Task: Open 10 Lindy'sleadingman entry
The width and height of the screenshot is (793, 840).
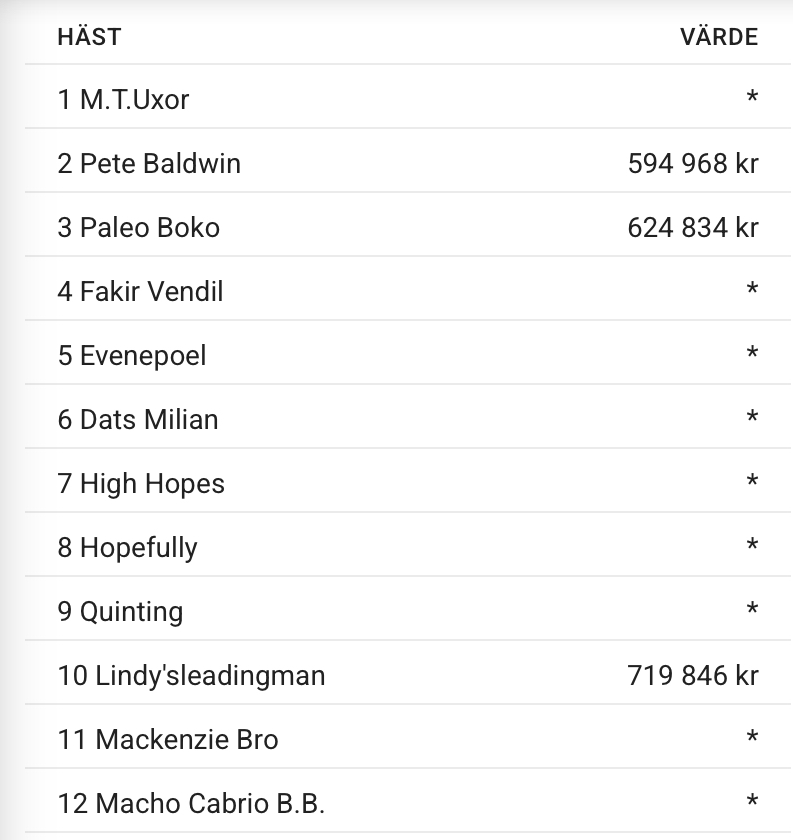Action: tap(191, 675)
